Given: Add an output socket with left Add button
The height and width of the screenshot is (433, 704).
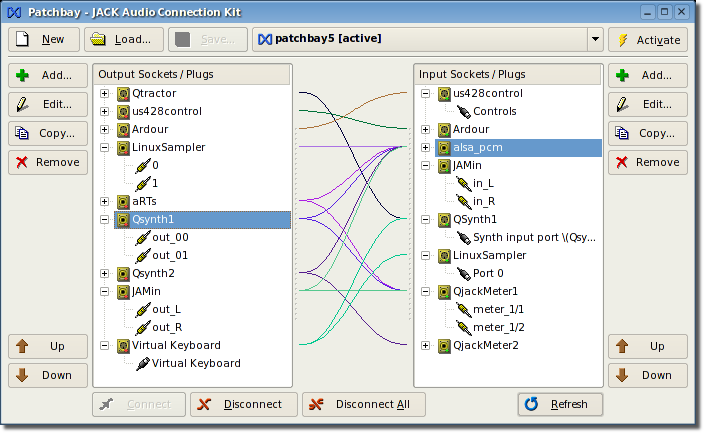Looking at the screenshot, I should tap(48, 75).
